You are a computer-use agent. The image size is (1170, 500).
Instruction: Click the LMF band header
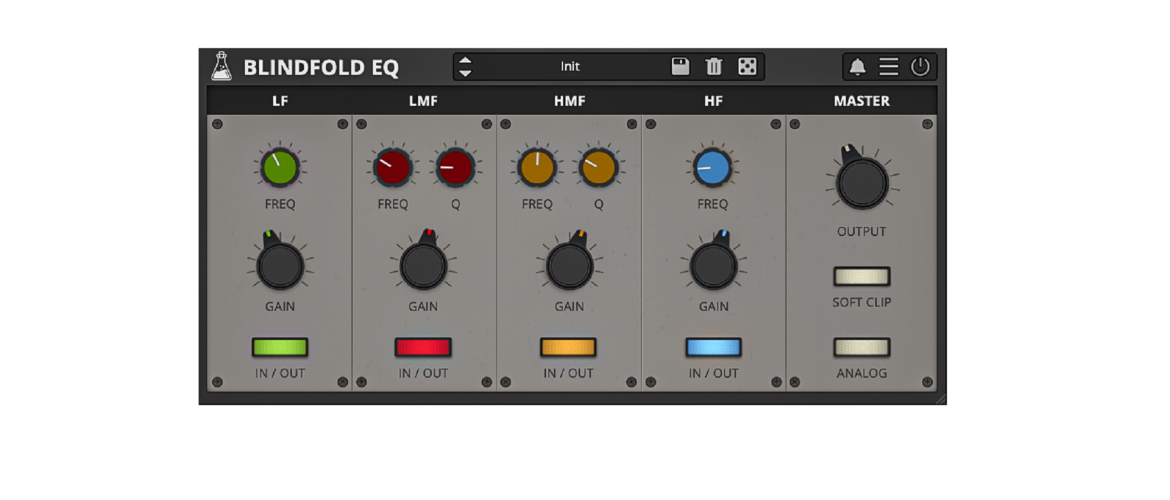(423, 101)
